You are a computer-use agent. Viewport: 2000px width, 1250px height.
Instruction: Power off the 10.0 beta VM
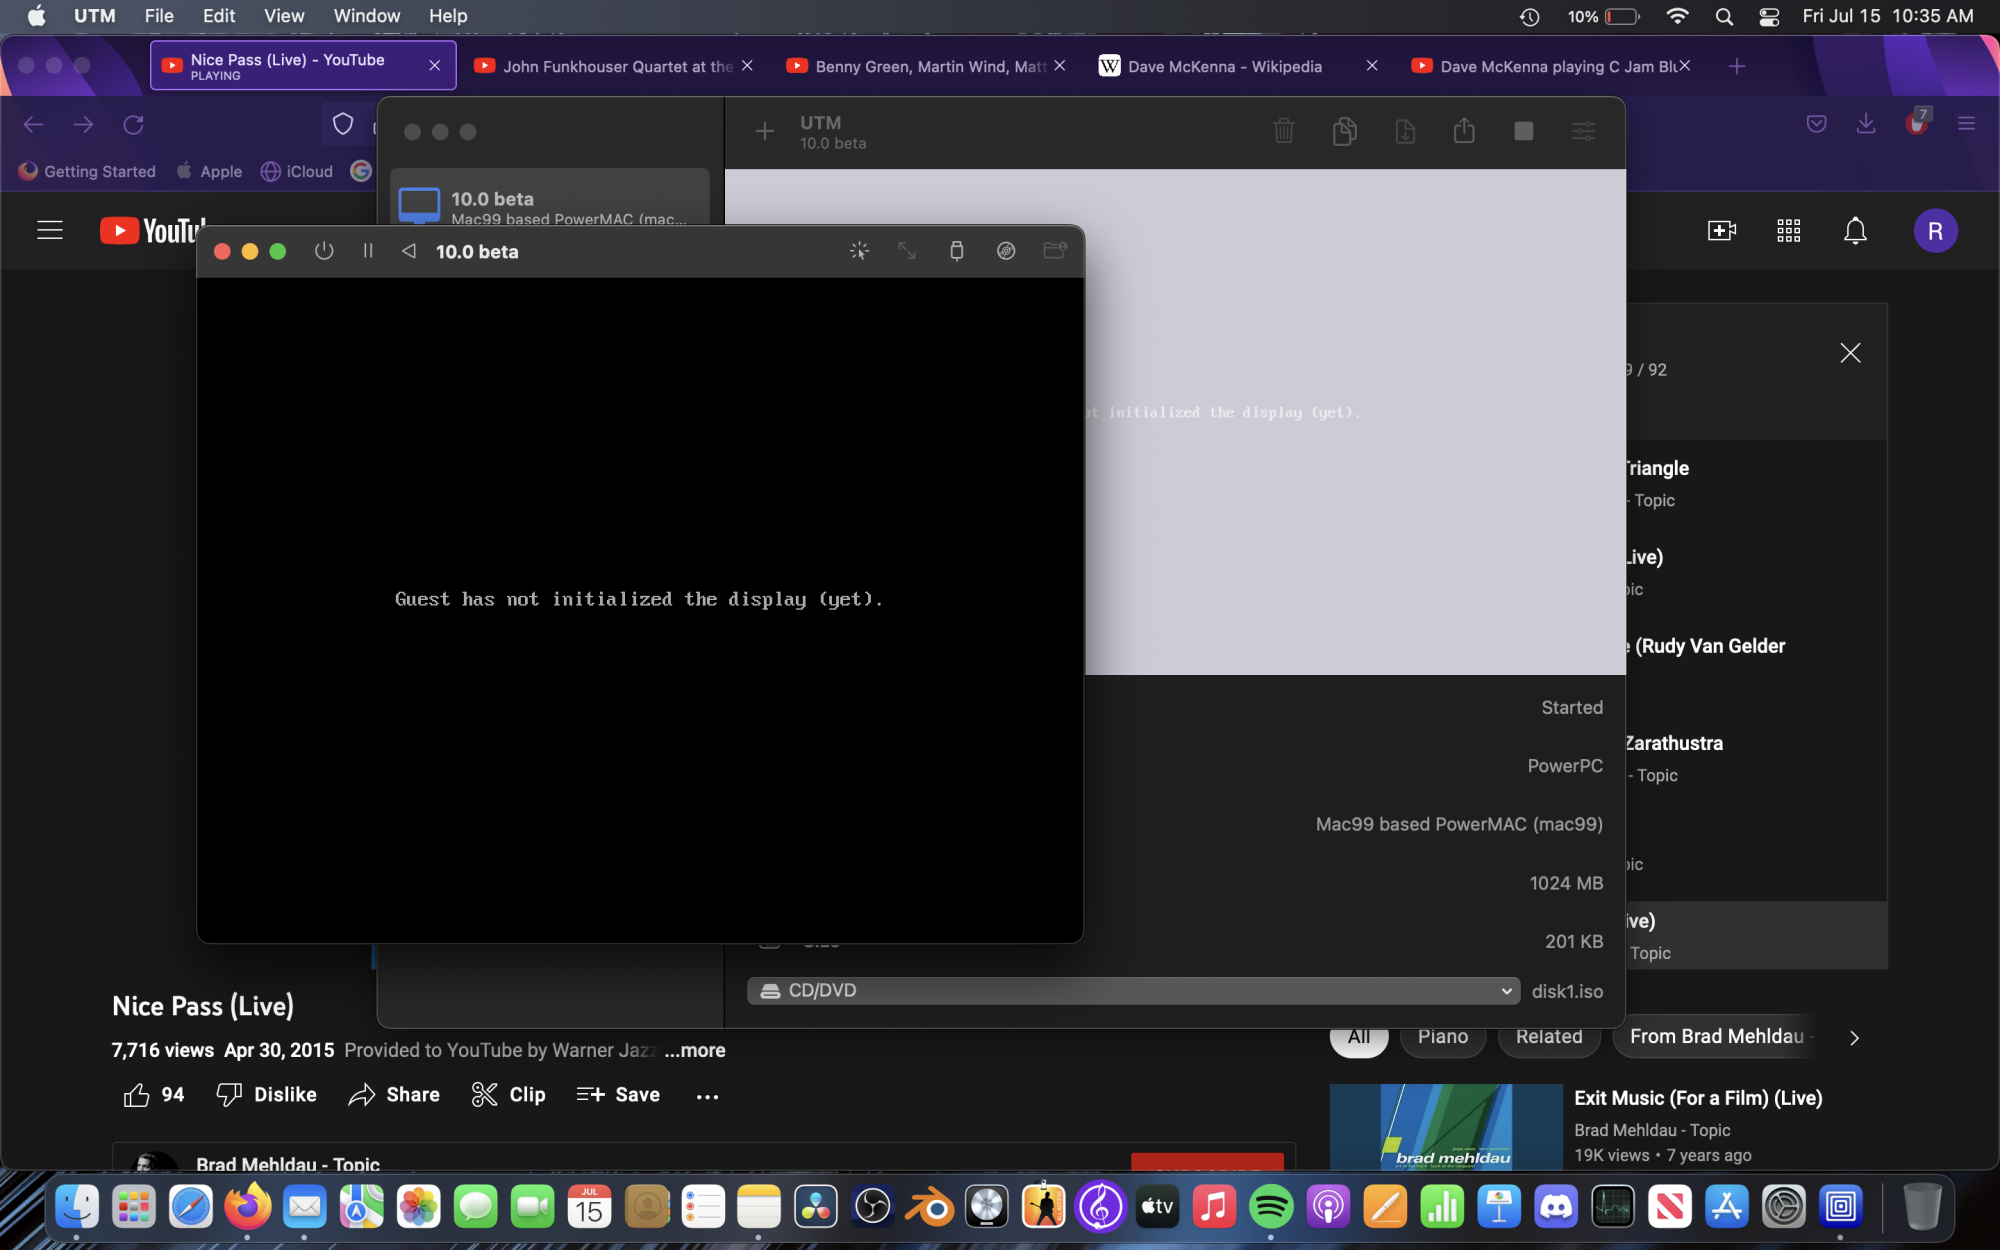[323, 251]
